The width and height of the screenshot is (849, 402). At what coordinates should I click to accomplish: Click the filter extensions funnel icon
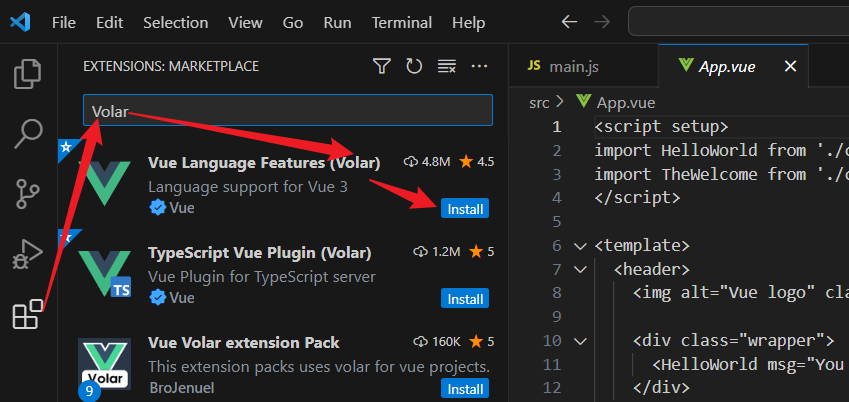[x=382, y=66]
